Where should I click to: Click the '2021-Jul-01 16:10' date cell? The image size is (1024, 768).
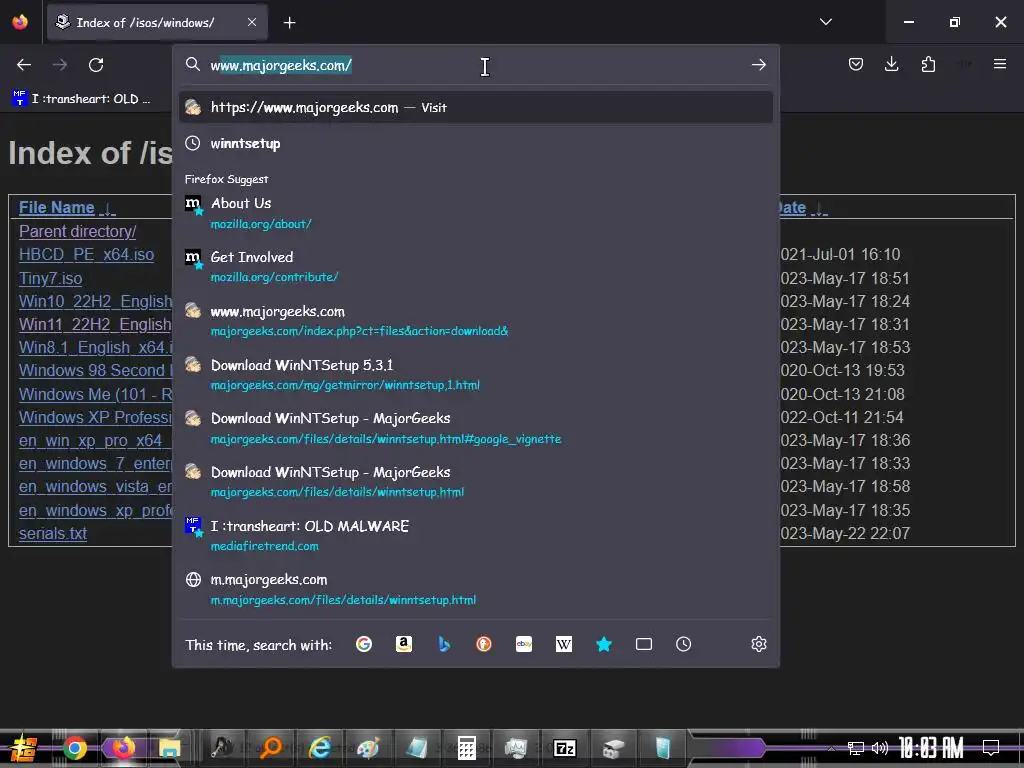coord(840,255)
